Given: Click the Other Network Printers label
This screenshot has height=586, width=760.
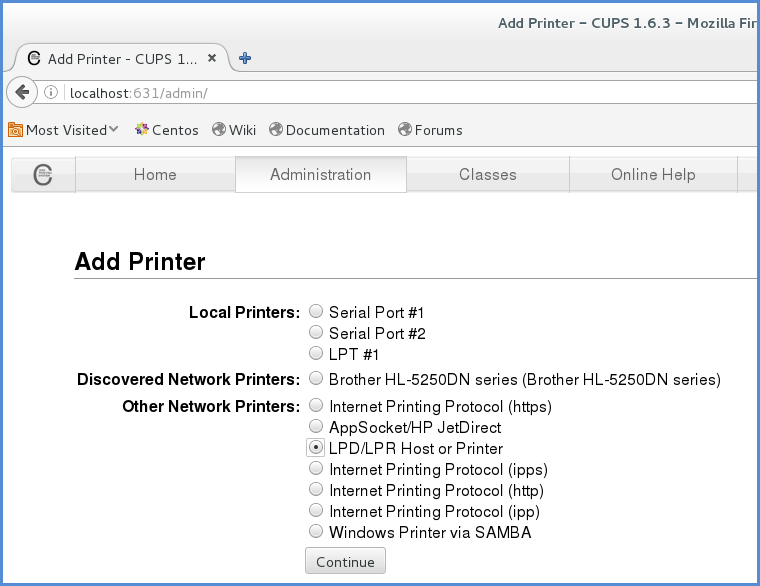Looking at the screenshot, I should pyautogui.click(x=211, y=406).
